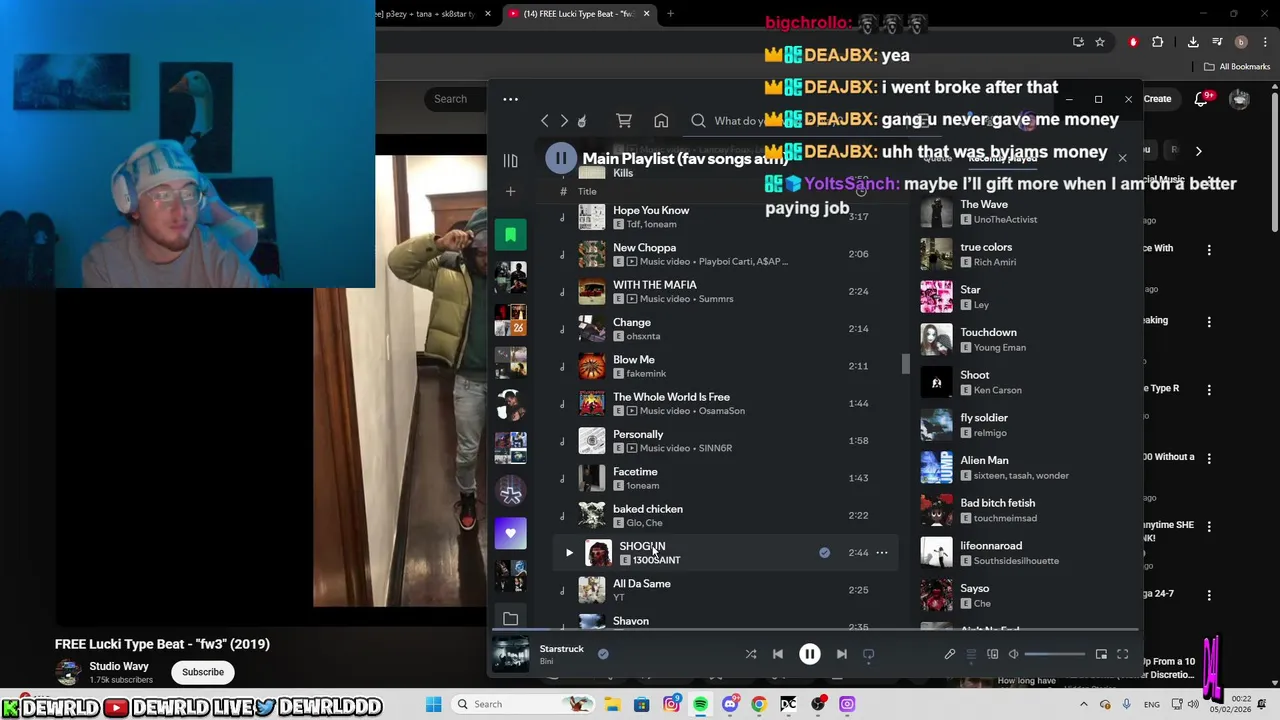Screen dimensions: 1280x720
Task: Select the song New Choppa
Action: [x=644, y=248]
